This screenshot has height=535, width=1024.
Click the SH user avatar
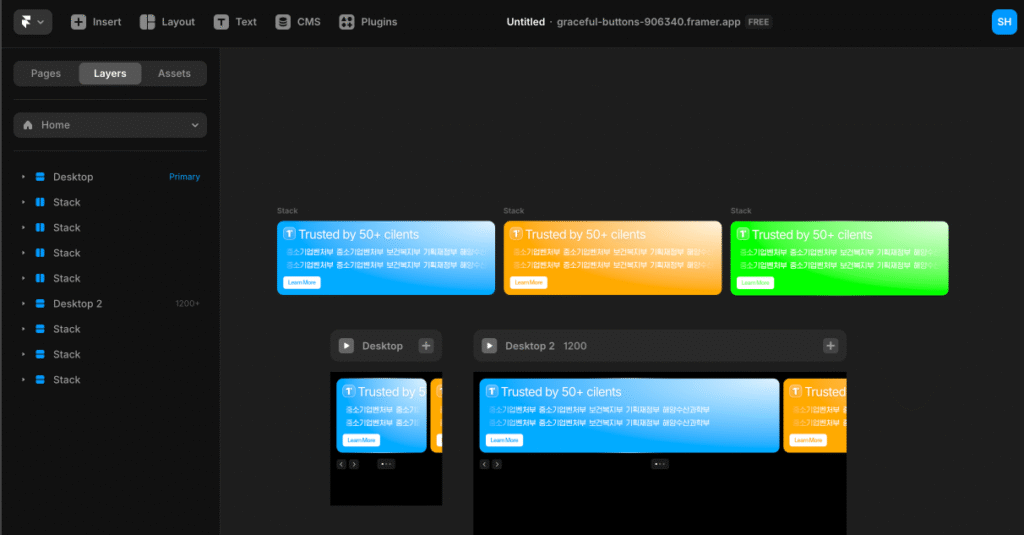[x=1004, y=22]
